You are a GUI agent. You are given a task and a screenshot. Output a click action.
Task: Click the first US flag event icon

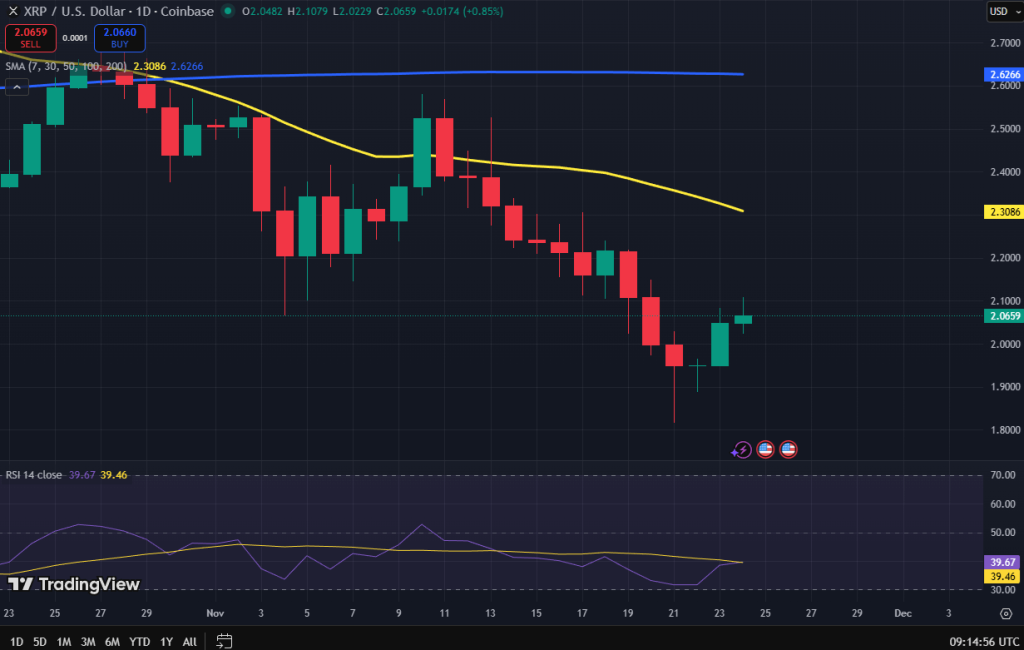(765, 450)
